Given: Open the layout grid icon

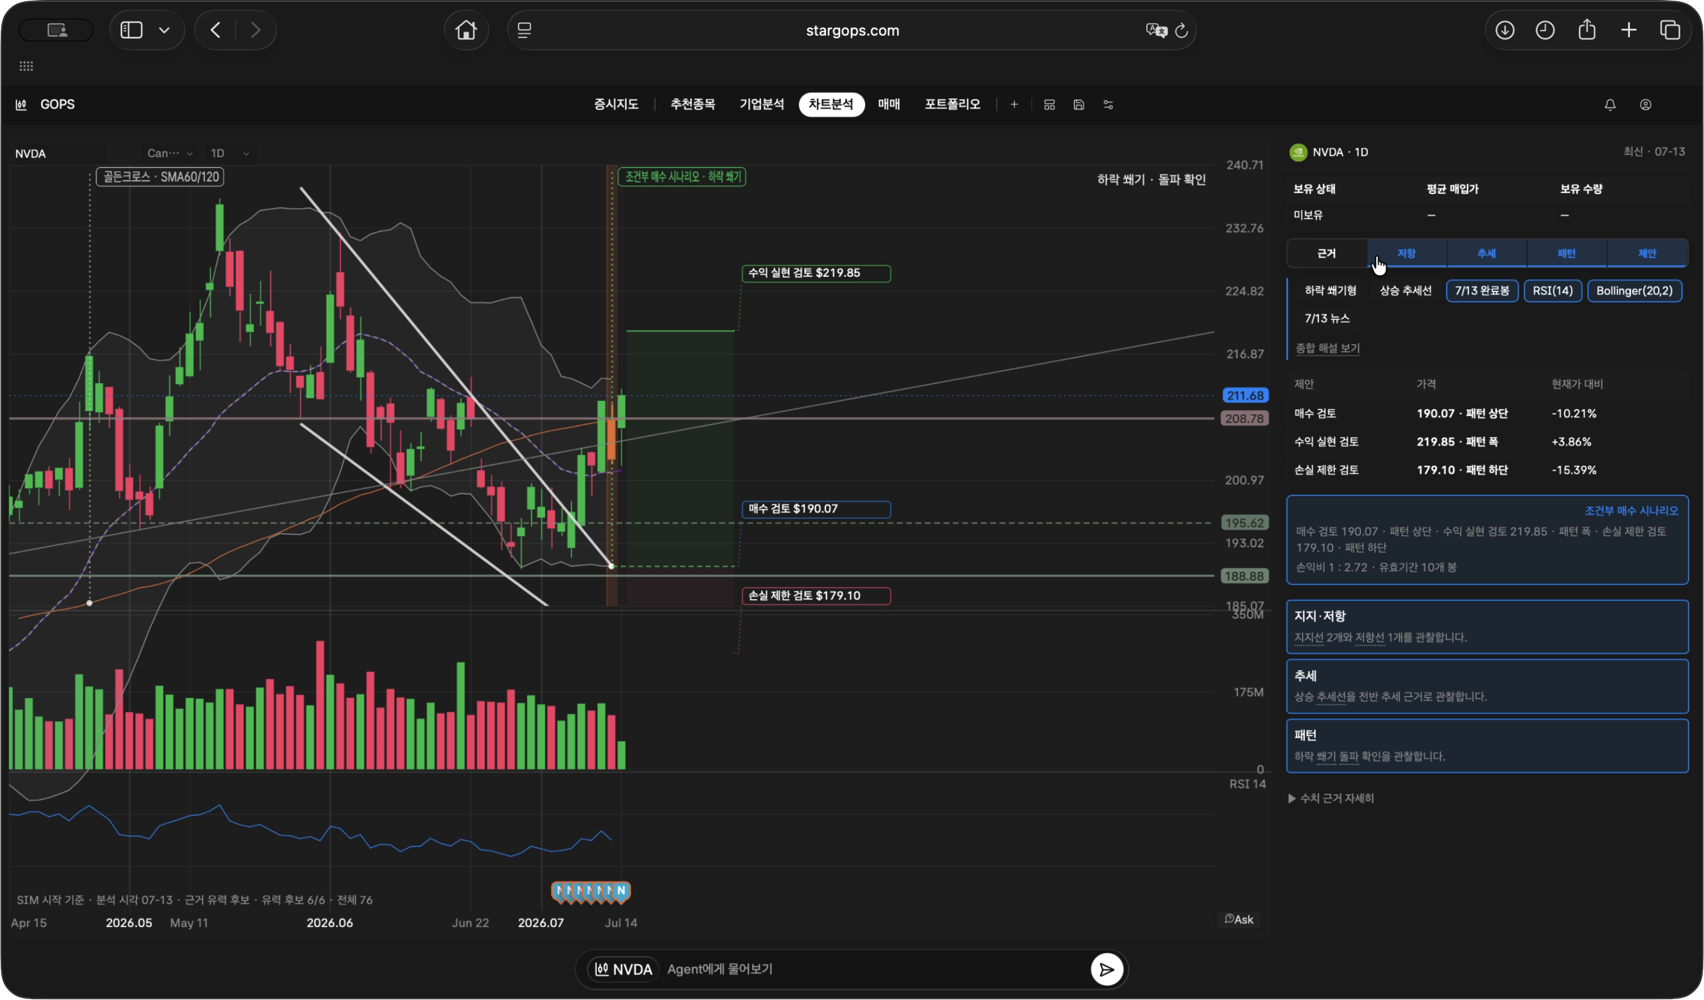Looking at the screenshot, I should [1049, 104].
